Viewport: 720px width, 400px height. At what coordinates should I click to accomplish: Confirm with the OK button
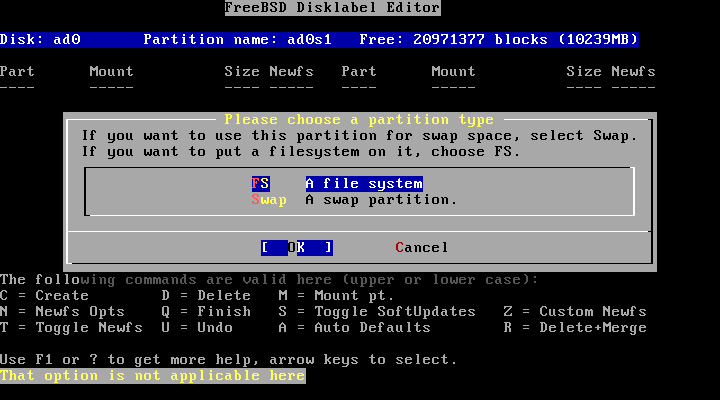pos(297,248)
